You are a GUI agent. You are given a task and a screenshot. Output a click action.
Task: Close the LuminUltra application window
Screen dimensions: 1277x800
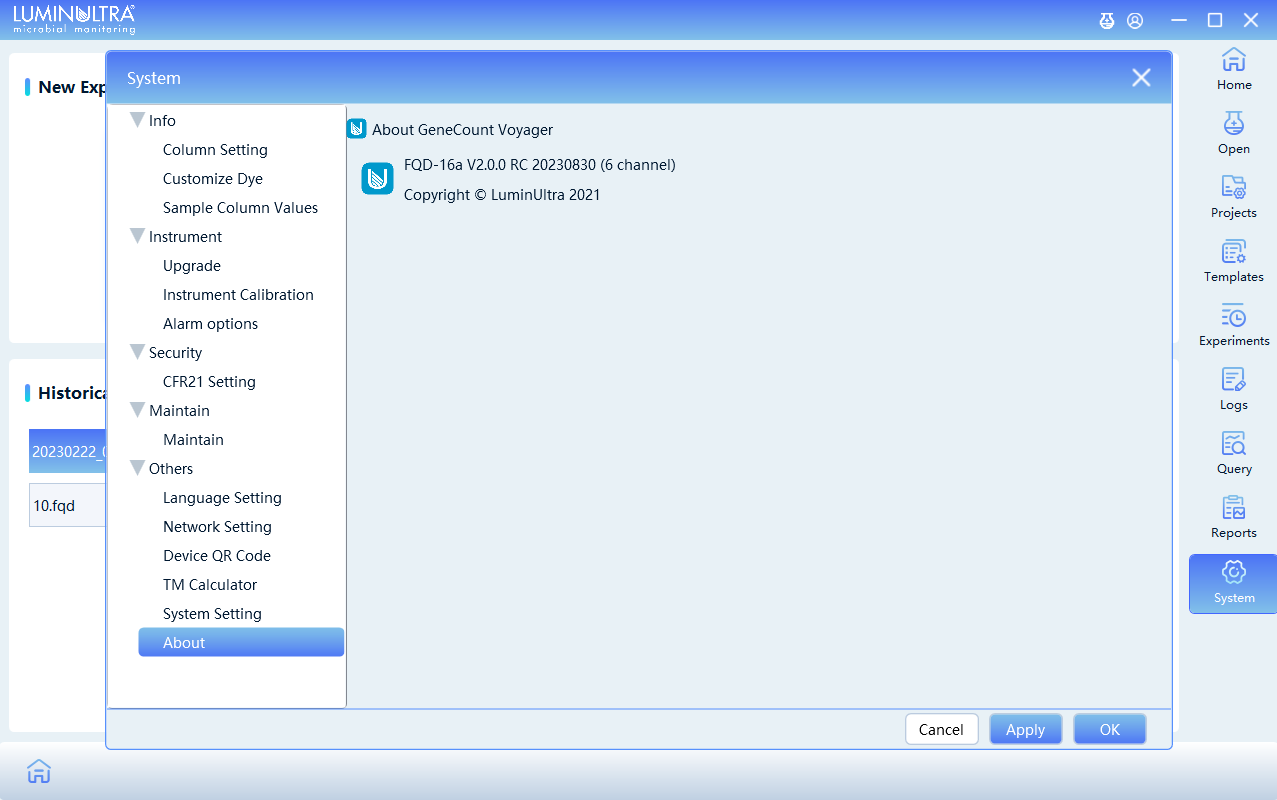(1251, 20)
